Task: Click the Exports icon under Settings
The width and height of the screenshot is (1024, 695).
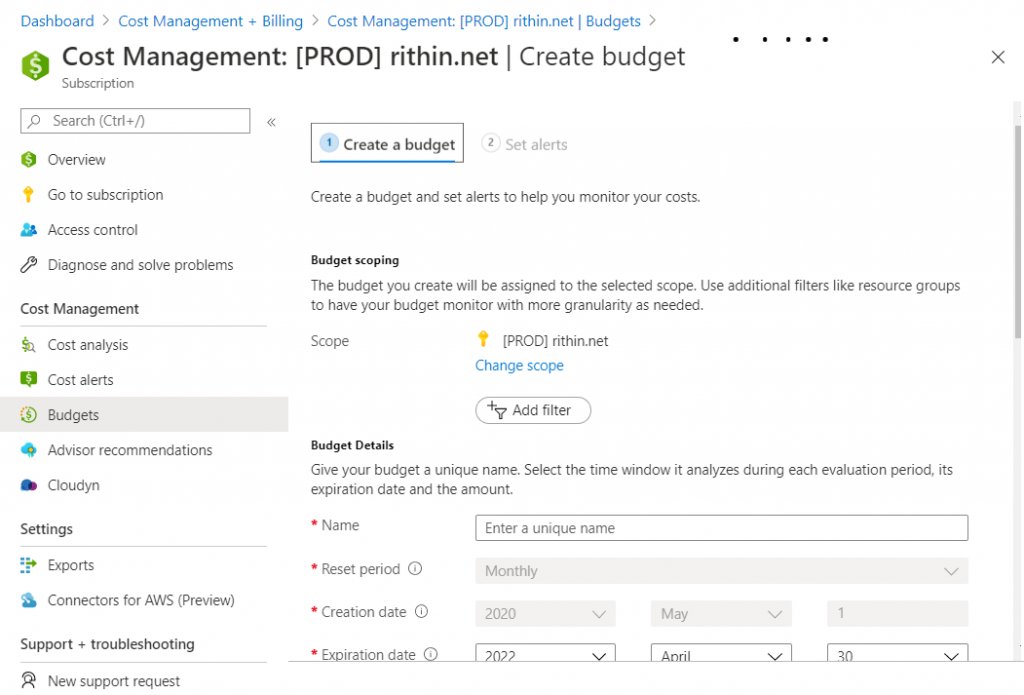Action: pos(29,565)
